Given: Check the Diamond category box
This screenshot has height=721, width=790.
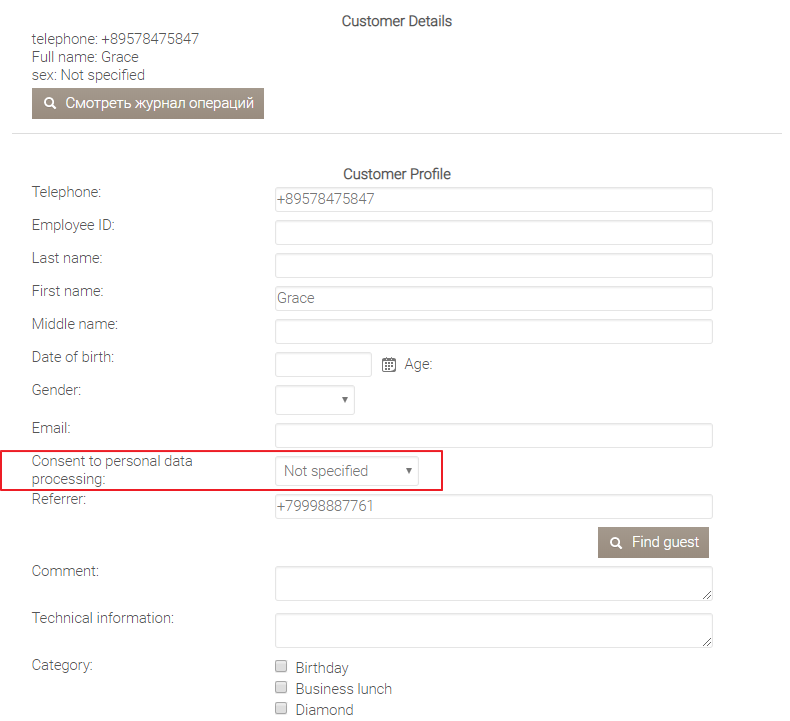Looking at the screenshot, I should [282, 709].
